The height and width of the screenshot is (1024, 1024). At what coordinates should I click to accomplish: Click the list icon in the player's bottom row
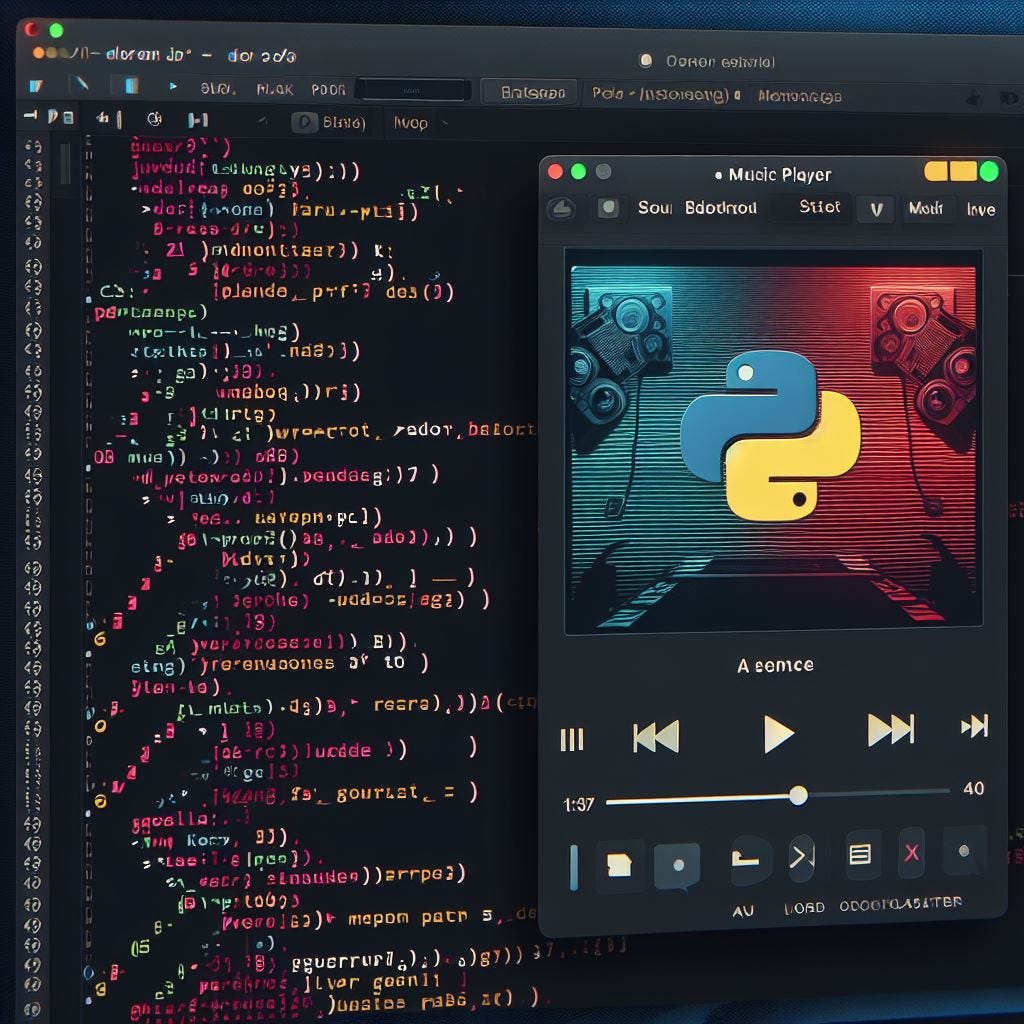(859, 854)
